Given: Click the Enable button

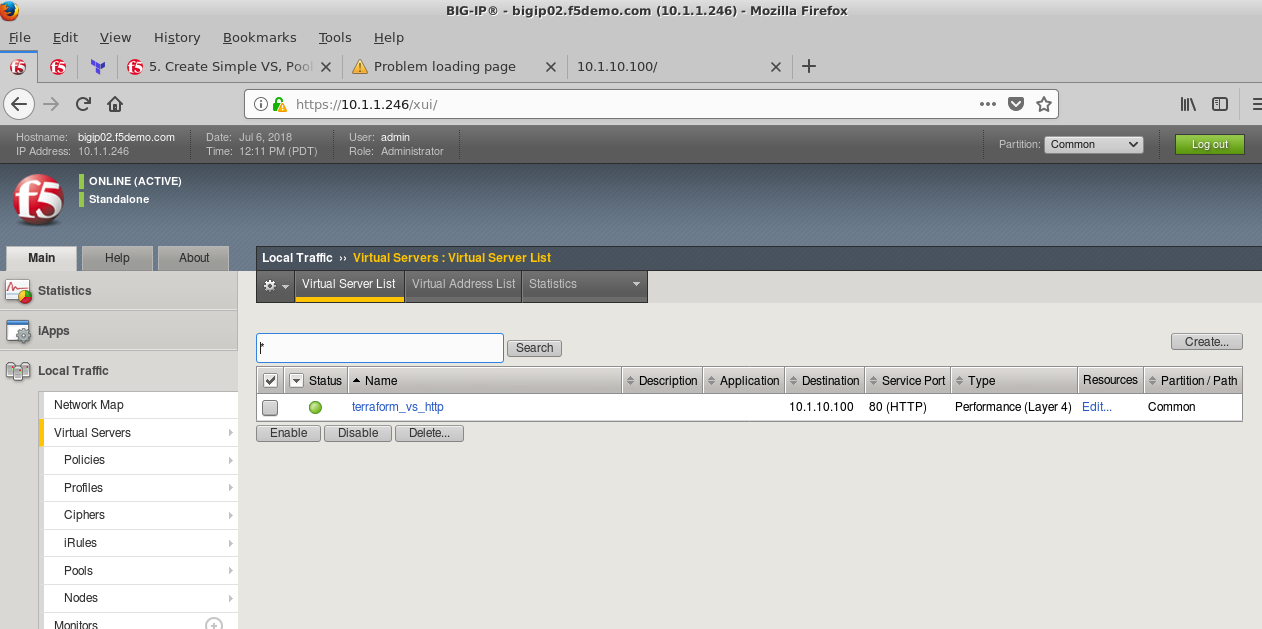Looking at the screenshot, I should point(288,433).
